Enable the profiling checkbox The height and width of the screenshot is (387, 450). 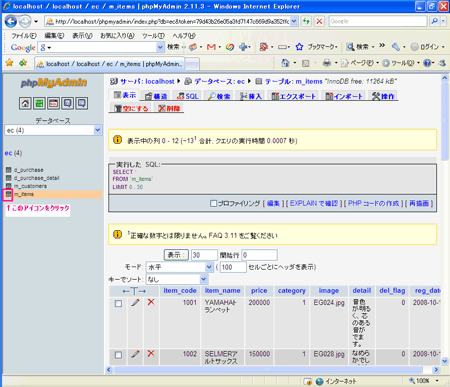coord(213,203)
